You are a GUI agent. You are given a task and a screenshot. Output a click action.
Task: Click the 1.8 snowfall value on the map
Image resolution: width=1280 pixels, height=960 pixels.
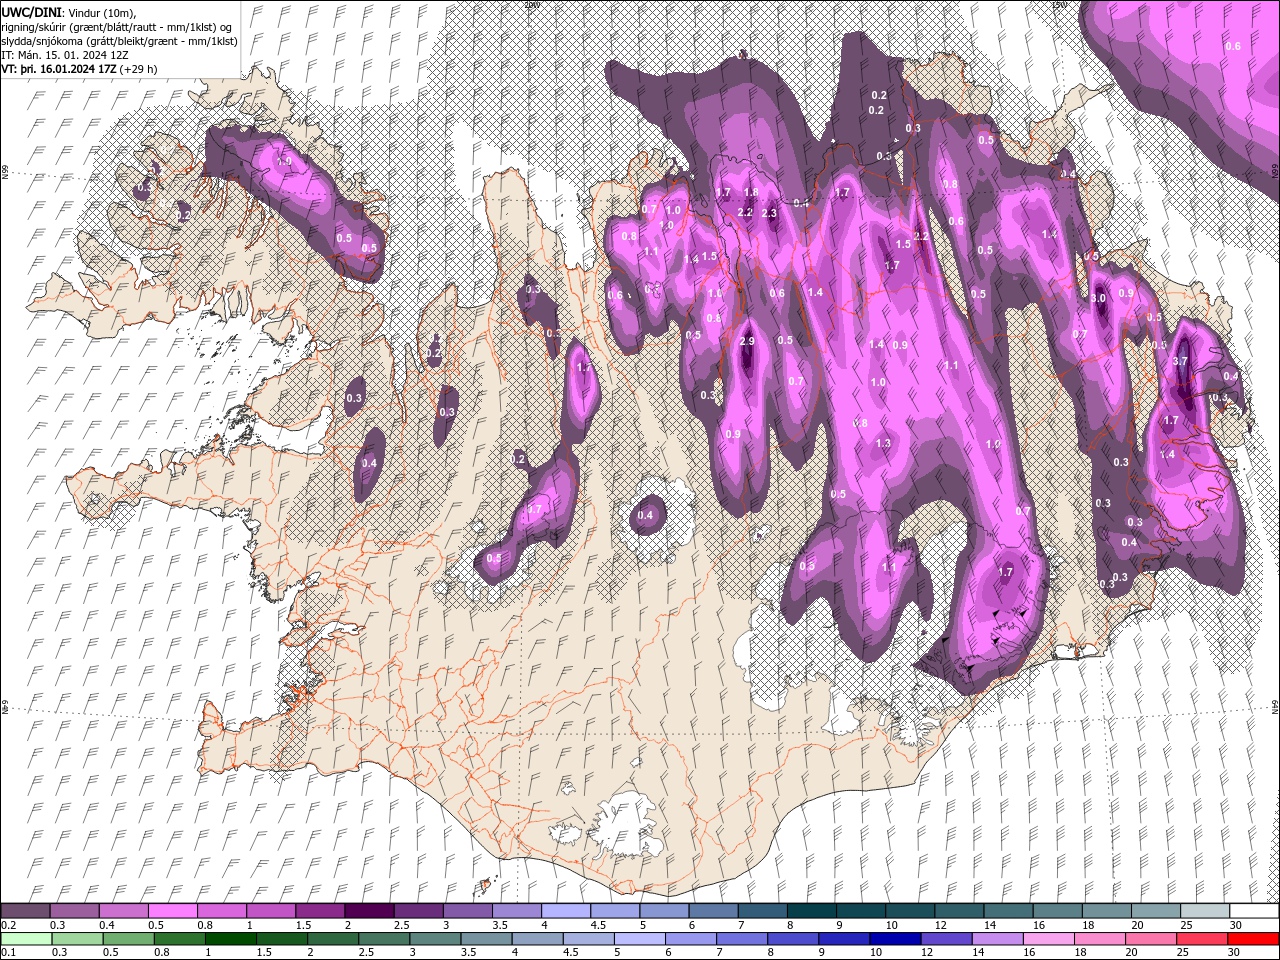[751, 192]
